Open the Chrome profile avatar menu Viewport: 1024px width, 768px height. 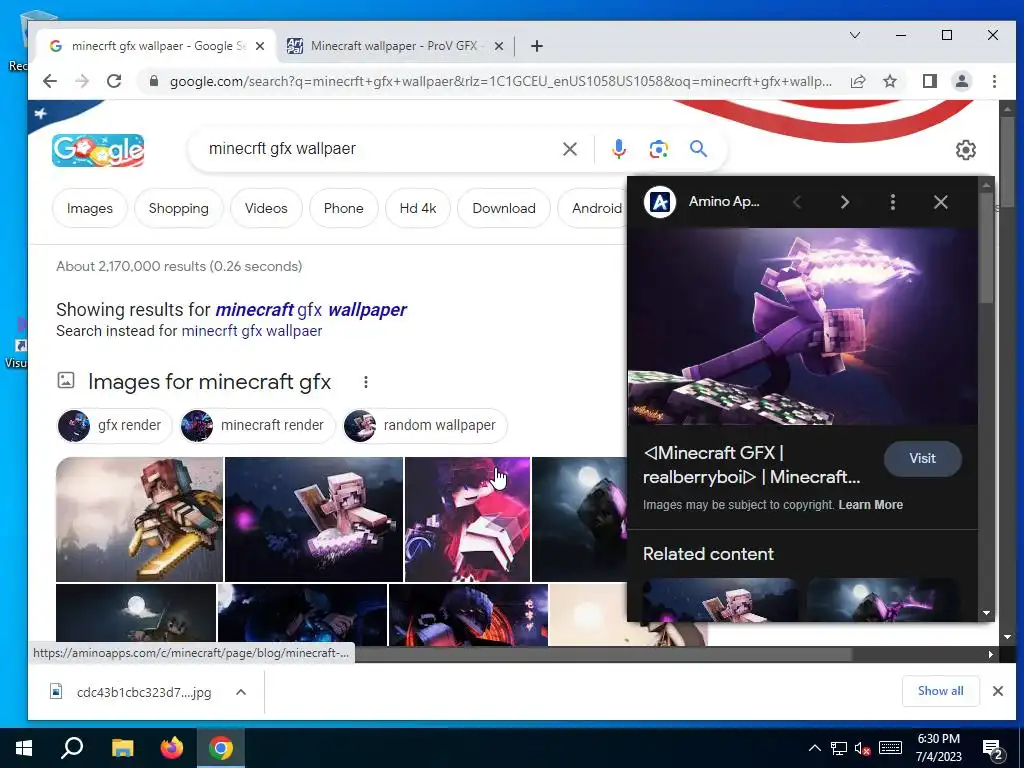961,81
